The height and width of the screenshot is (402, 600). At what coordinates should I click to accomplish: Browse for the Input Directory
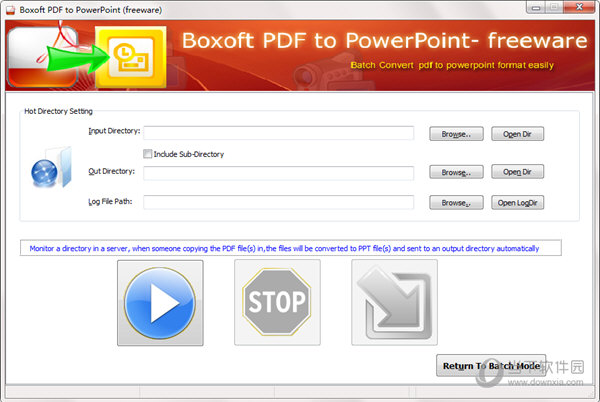[x=456, y=134]
